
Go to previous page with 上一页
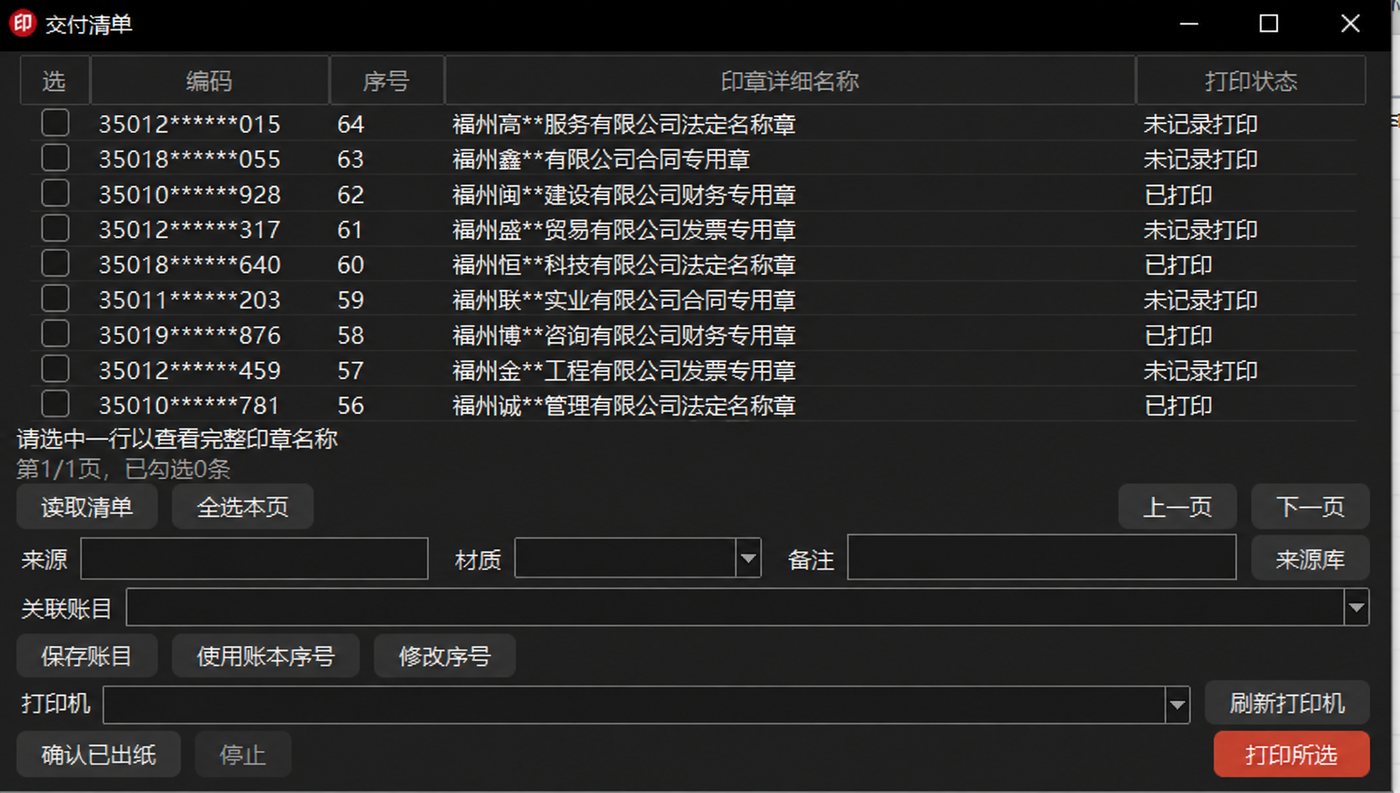pyautogui.click(x=1178, y=507)
